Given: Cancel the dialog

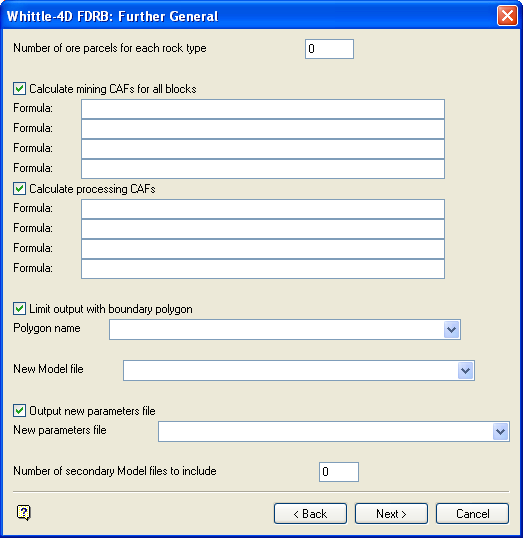Looking at the screenshot, I should [x=472, y=514].
